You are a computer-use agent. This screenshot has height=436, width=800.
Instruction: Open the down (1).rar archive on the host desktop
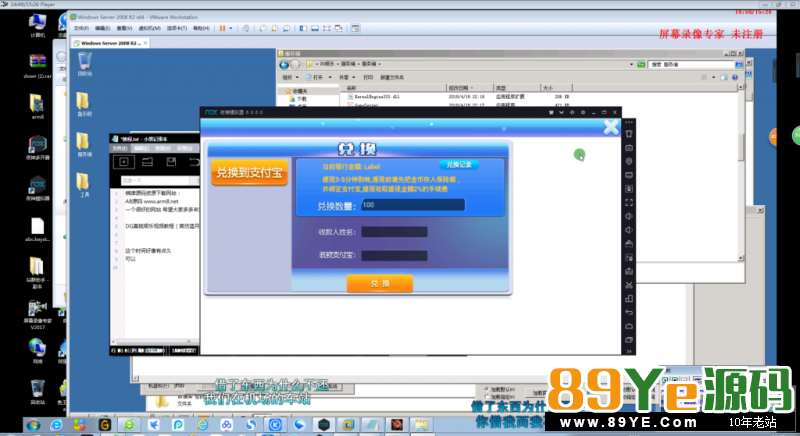pyautogui.click(x=37, y=66)
